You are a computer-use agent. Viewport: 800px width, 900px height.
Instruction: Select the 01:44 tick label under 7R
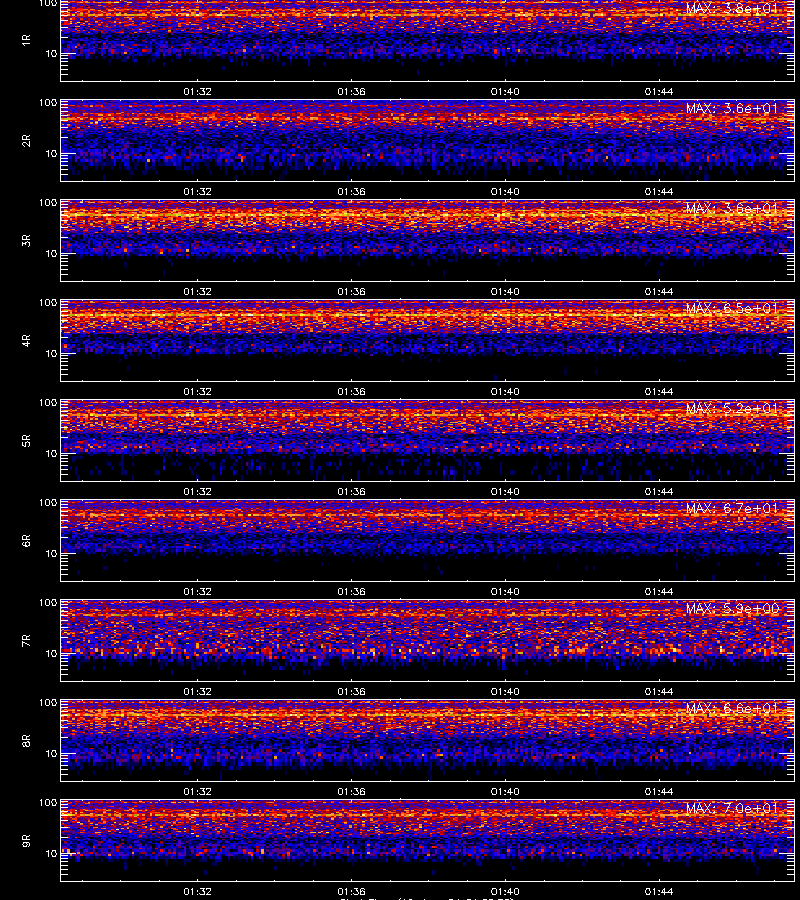pyautogui.click(x=659, y=692)
